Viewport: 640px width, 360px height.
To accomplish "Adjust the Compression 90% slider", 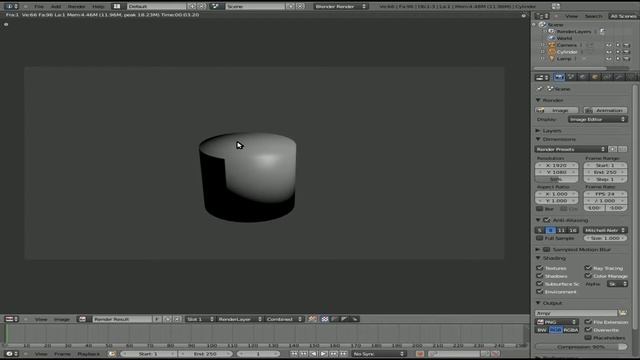I will point(581,347).
